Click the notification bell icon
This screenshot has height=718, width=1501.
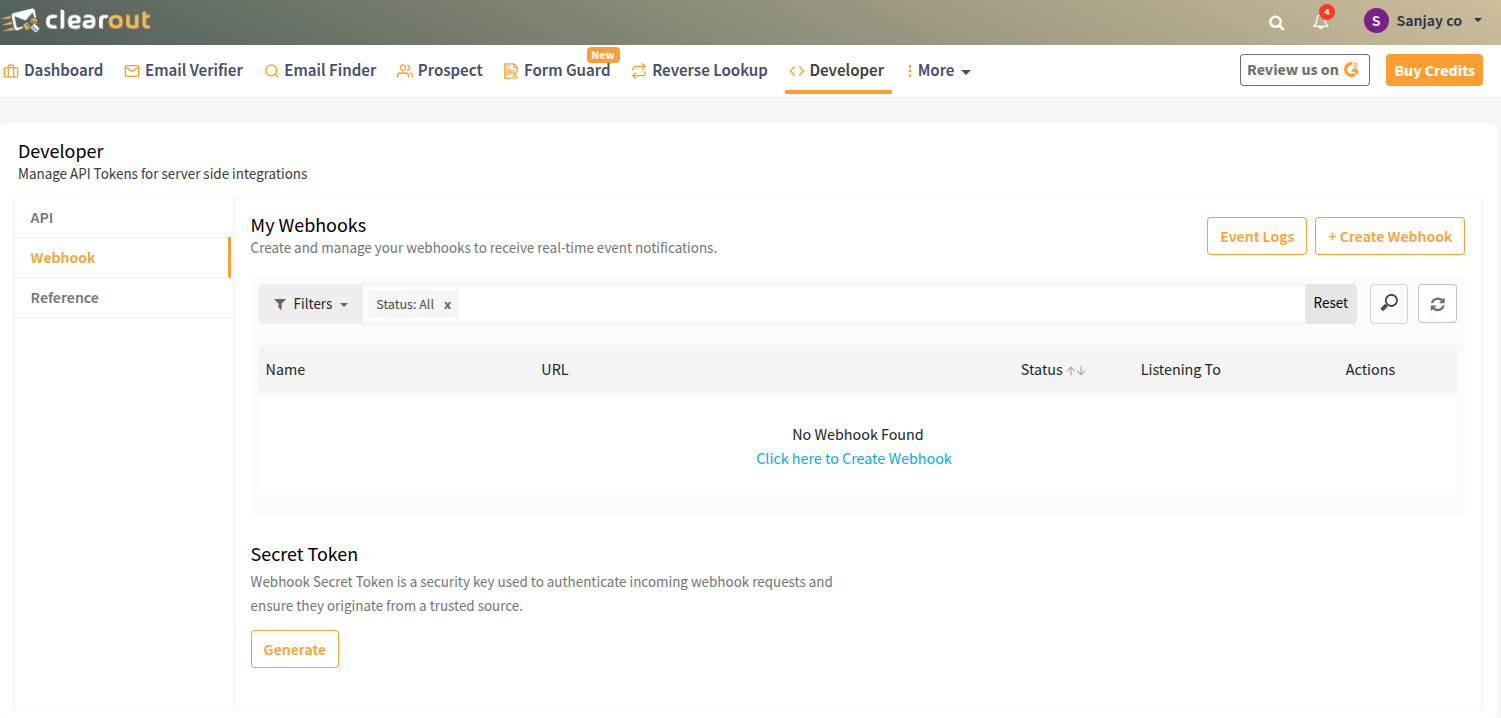coord(1319,22)
